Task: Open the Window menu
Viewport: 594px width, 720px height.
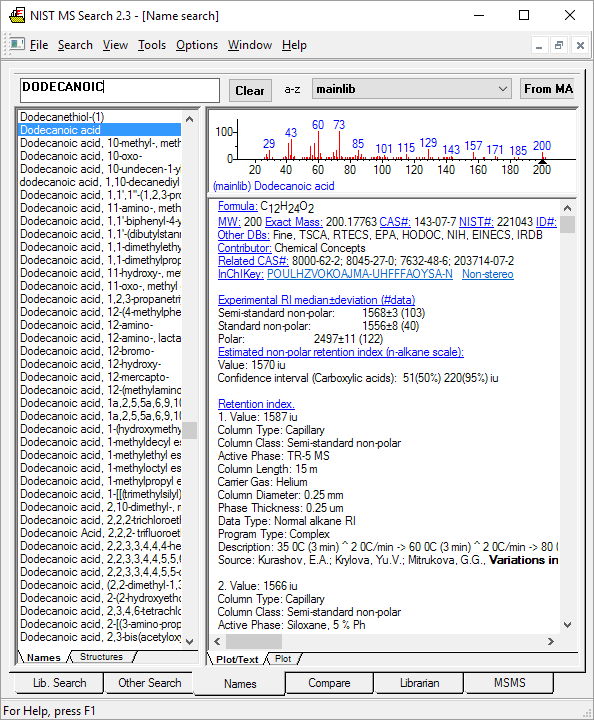Action: tap(250, 45)
